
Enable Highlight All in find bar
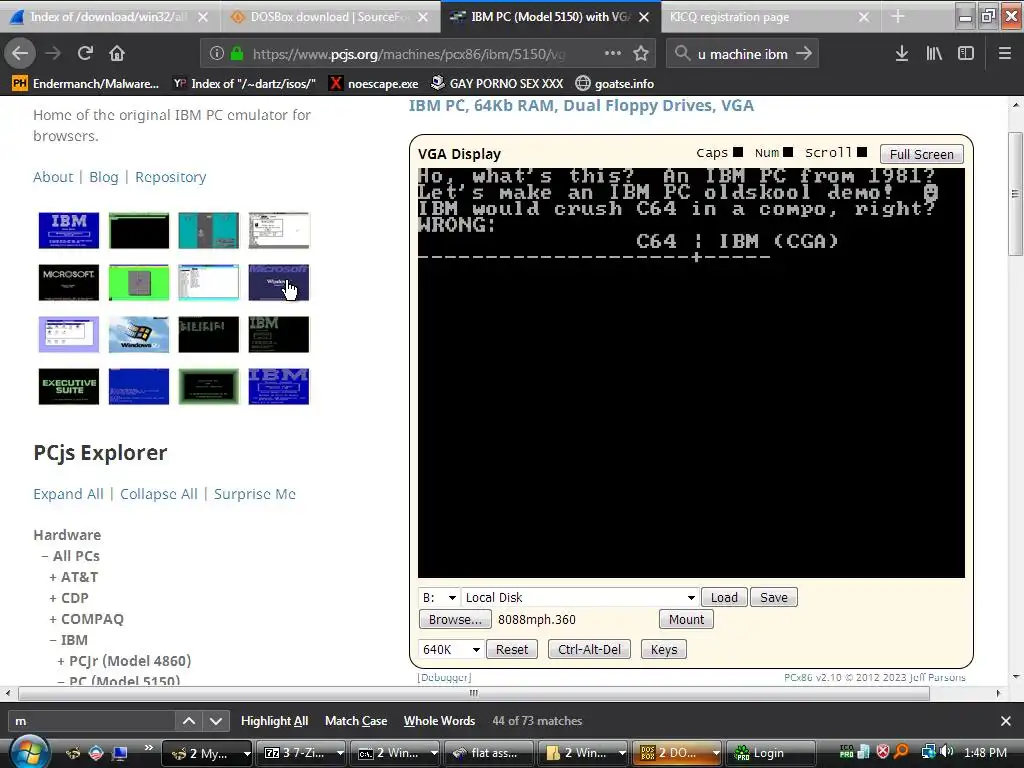pos(274,721)
